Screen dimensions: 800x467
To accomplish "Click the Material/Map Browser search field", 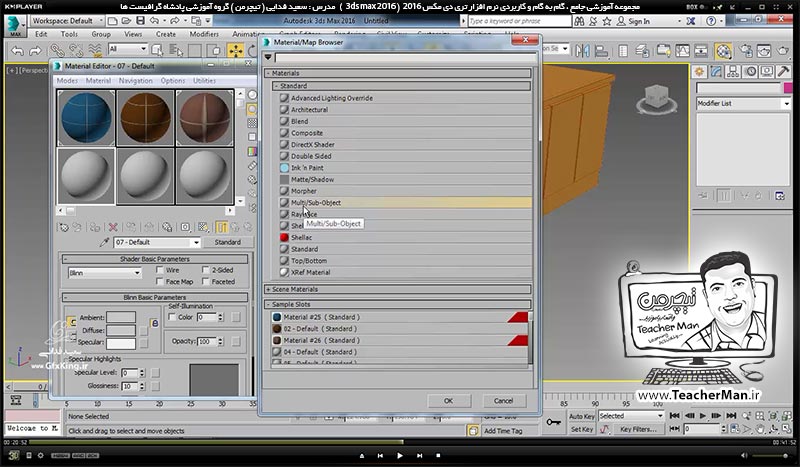I will [406, 57].
